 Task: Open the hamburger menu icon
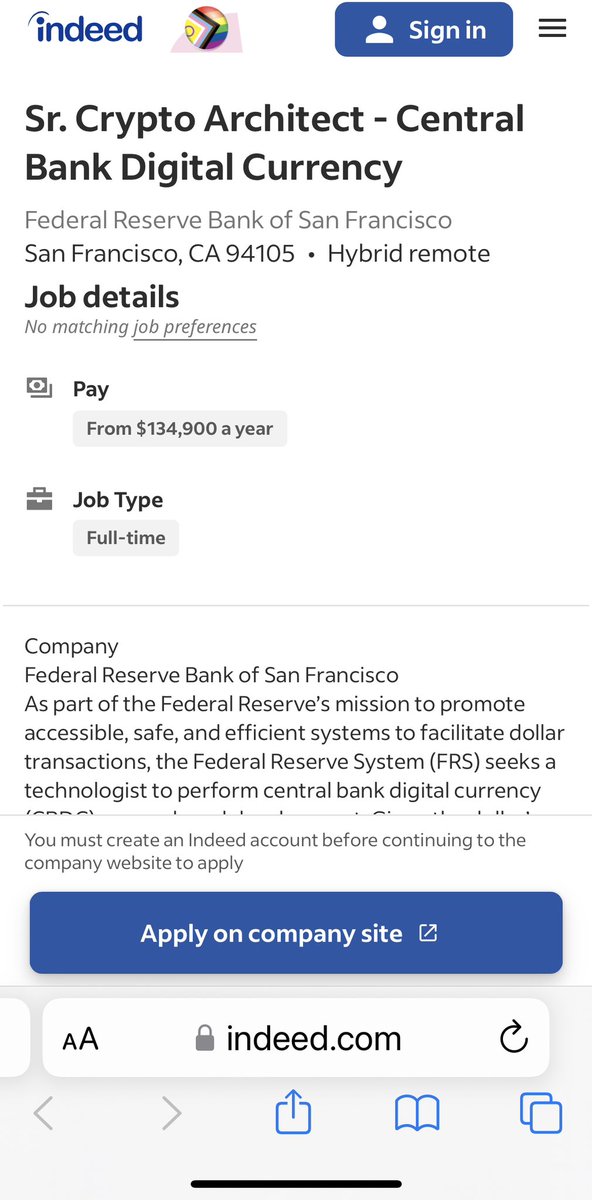coord(552,29)
